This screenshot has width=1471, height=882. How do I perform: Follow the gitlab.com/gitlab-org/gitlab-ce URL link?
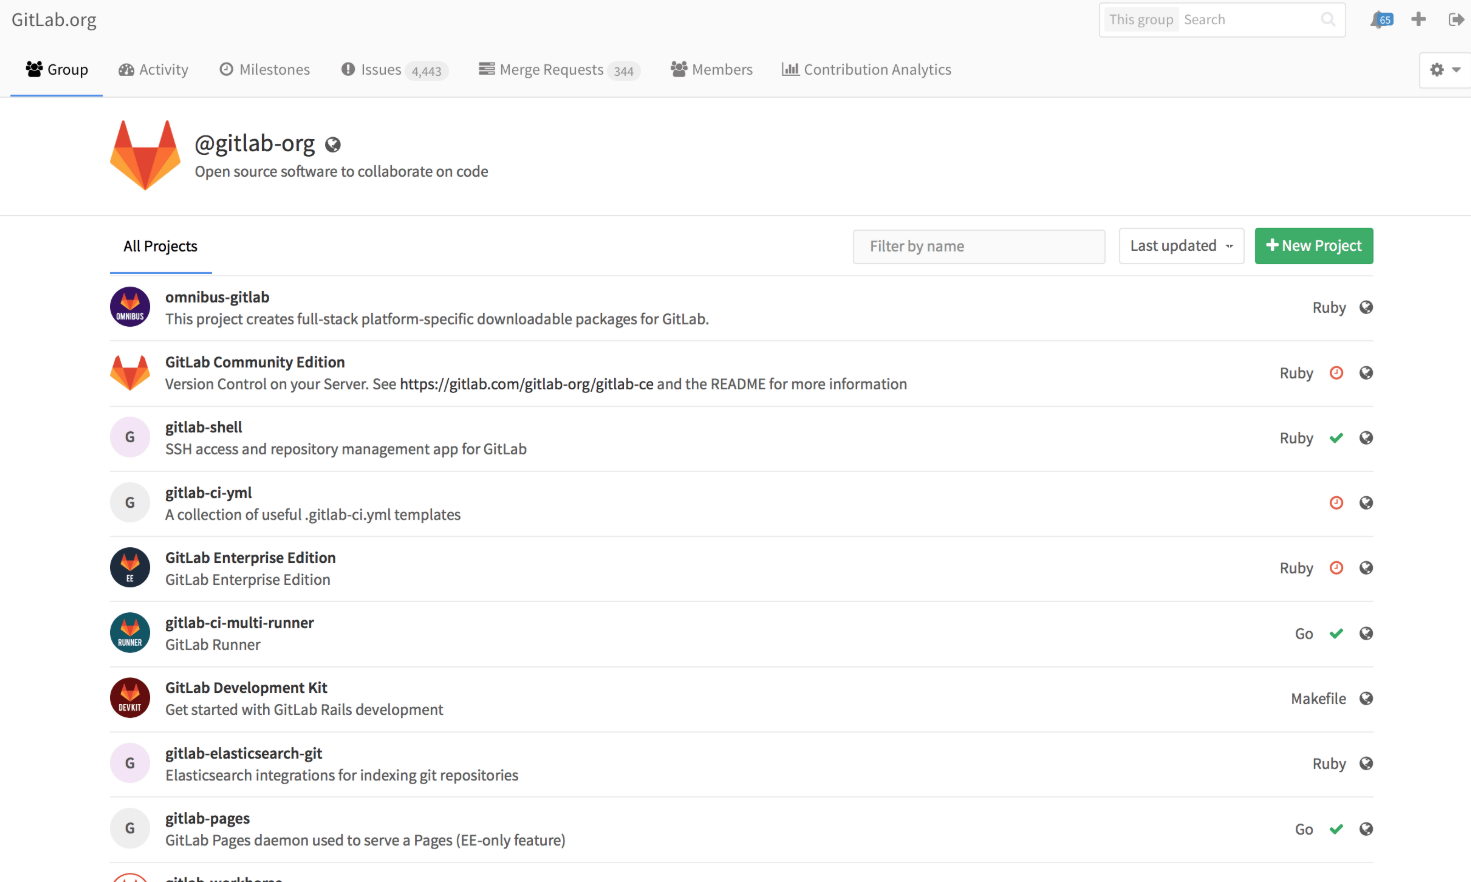tap(527, 384)
